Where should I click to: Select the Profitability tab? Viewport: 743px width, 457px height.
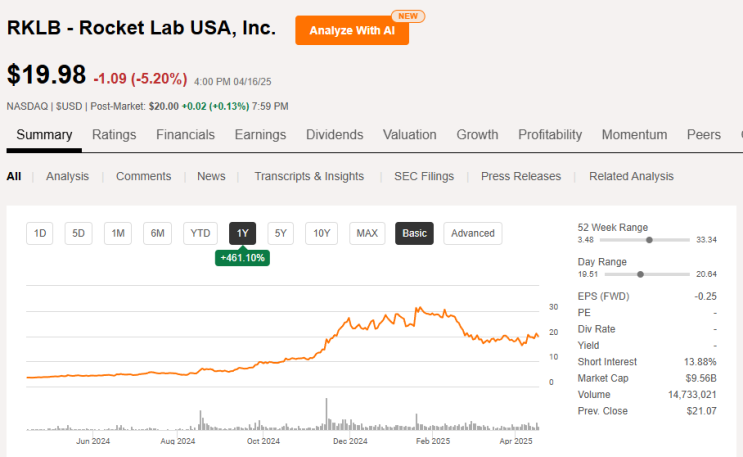(550, 135)
